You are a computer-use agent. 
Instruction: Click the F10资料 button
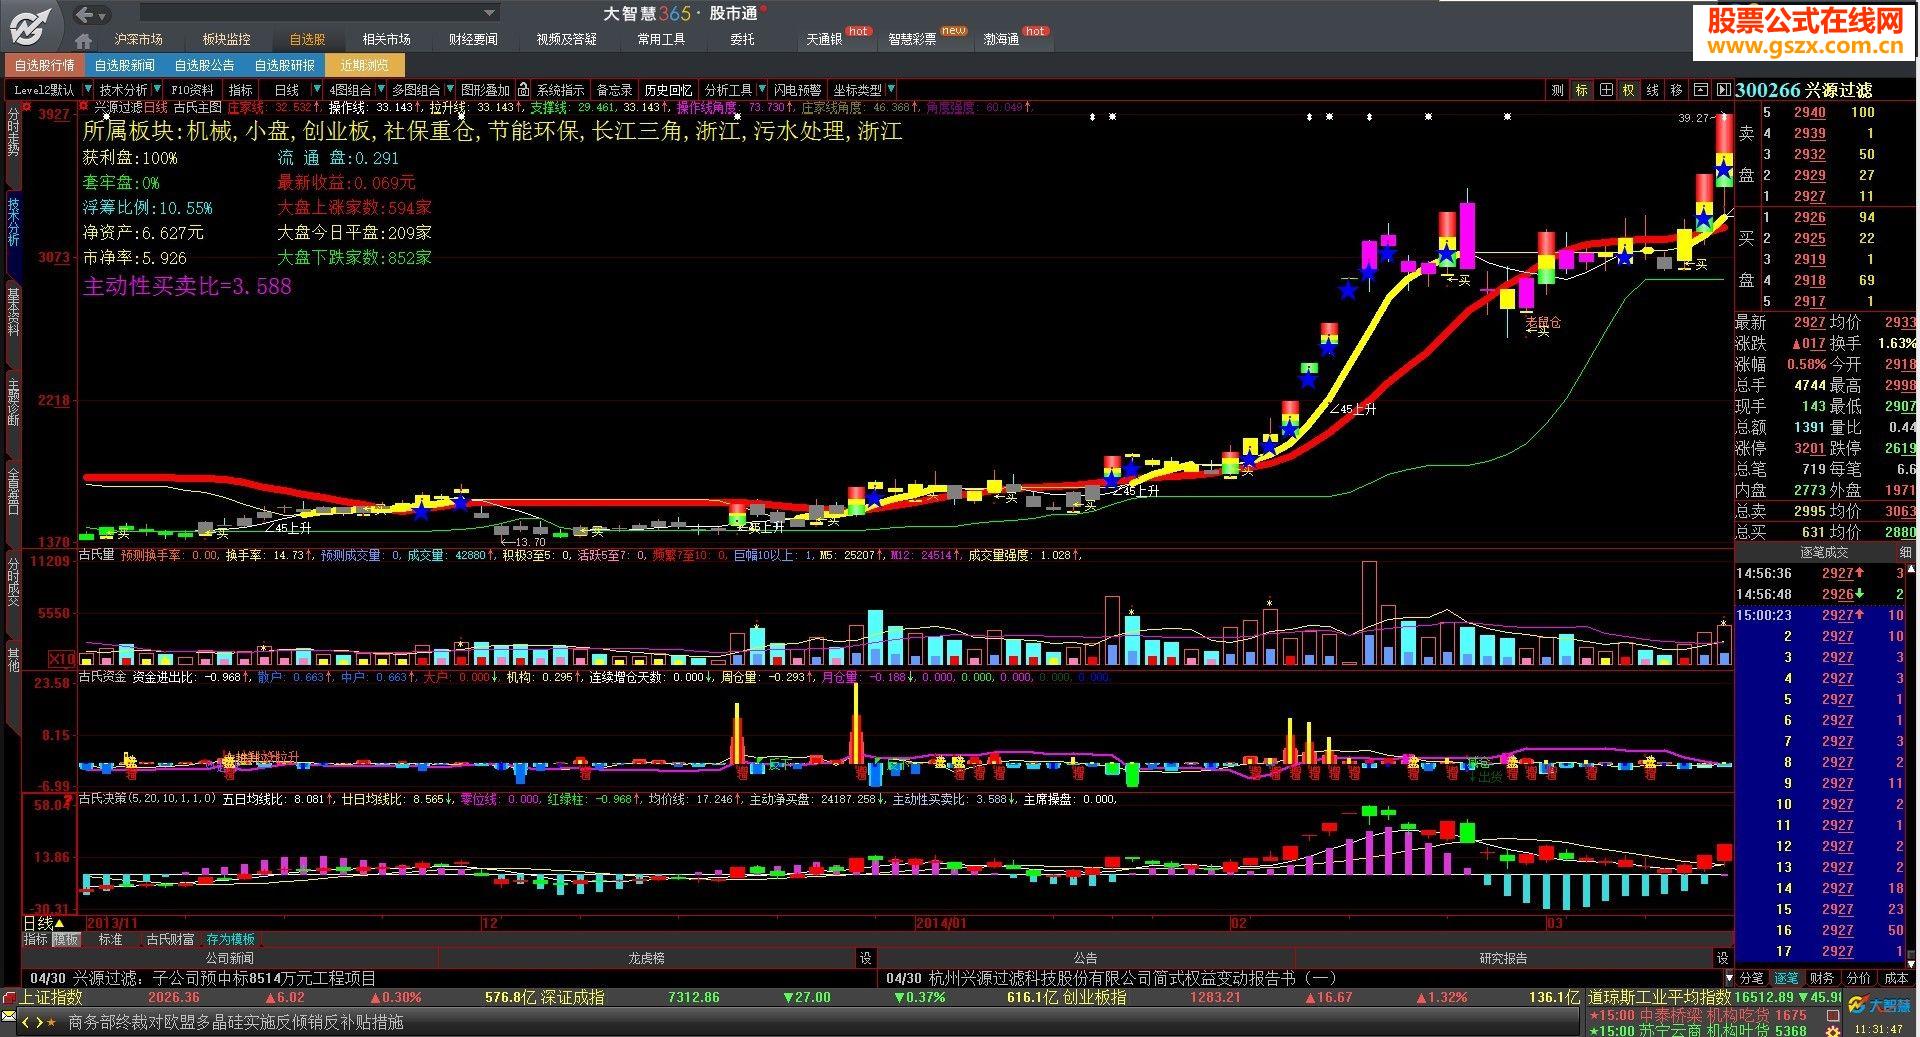click(x=192, y=90)
